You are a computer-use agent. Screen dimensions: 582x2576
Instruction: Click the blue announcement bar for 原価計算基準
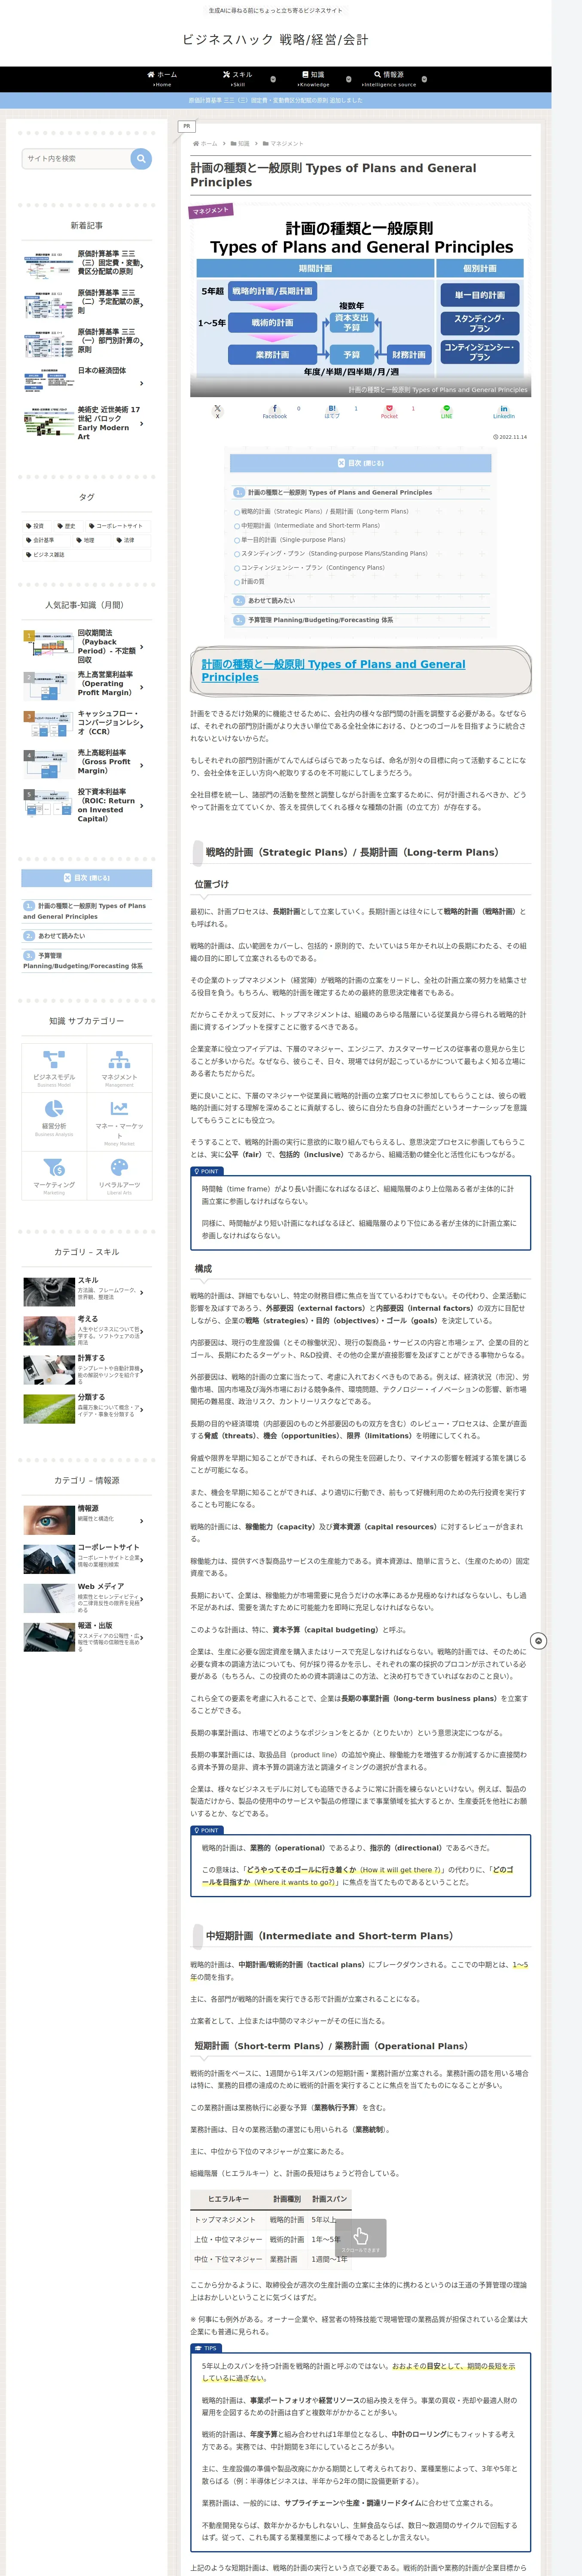coord(276,100)
